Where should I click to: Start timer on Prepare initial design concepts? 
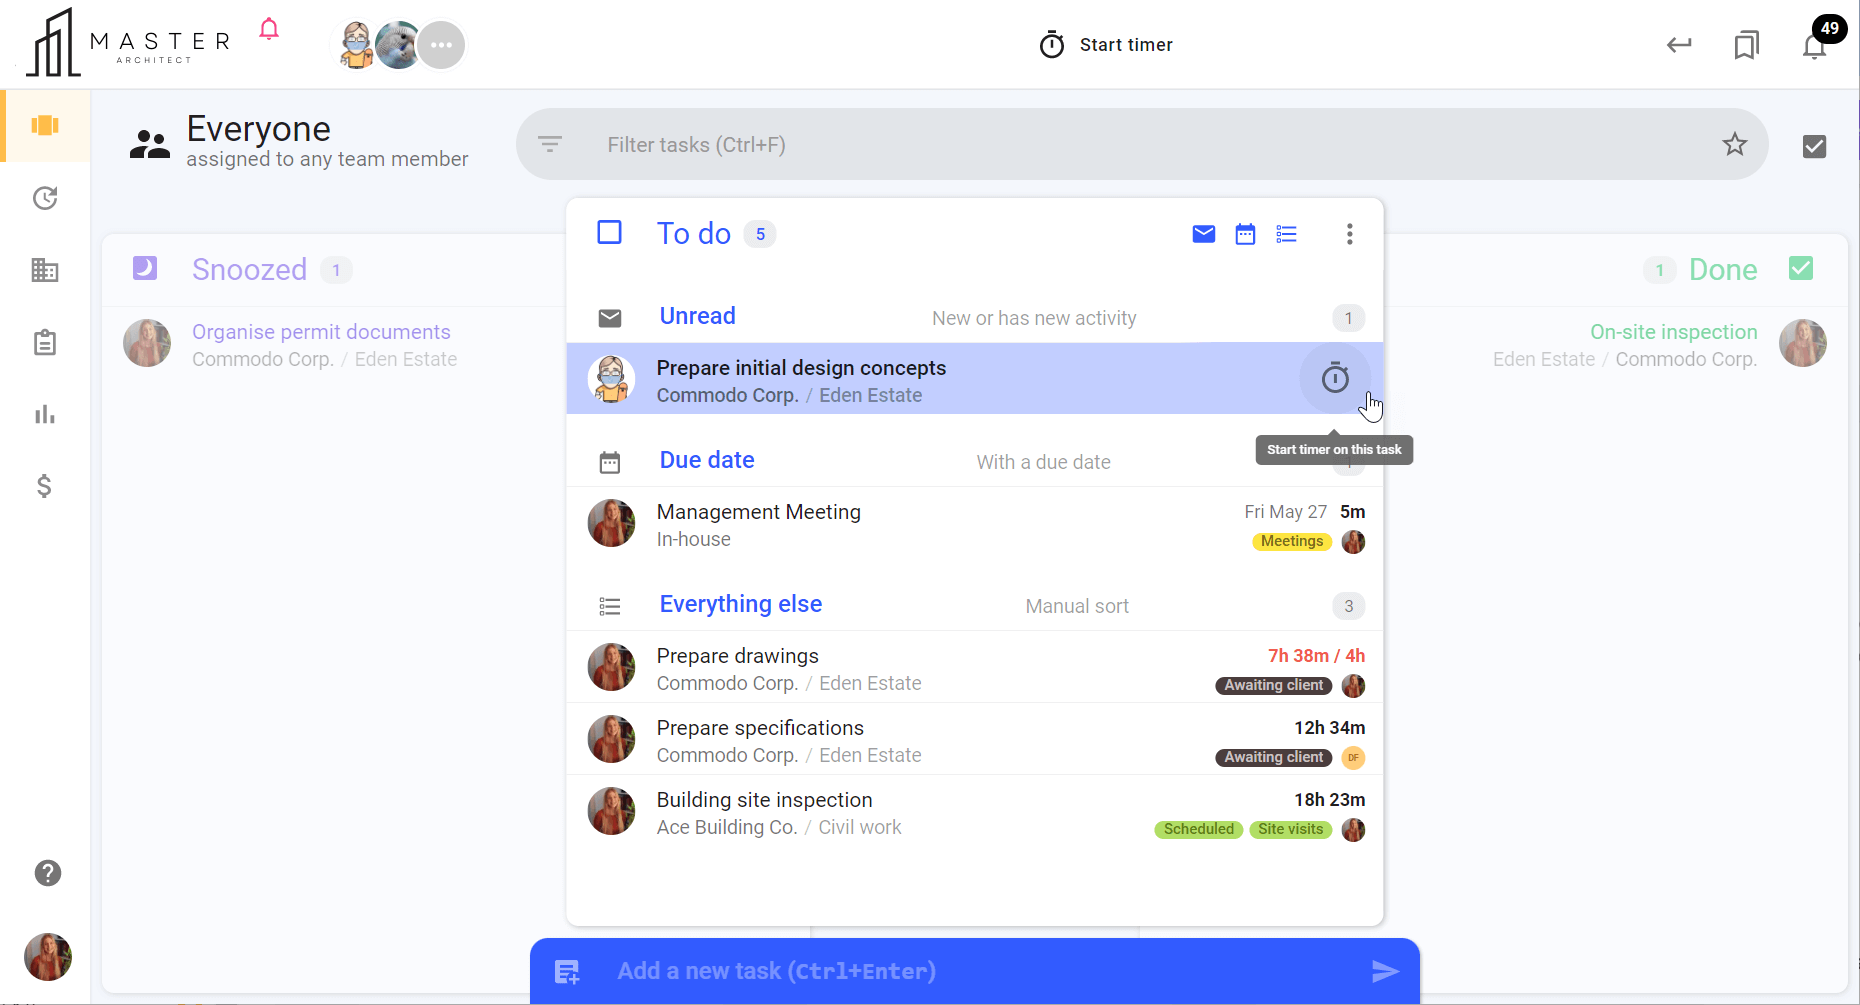click(1335, 378)
